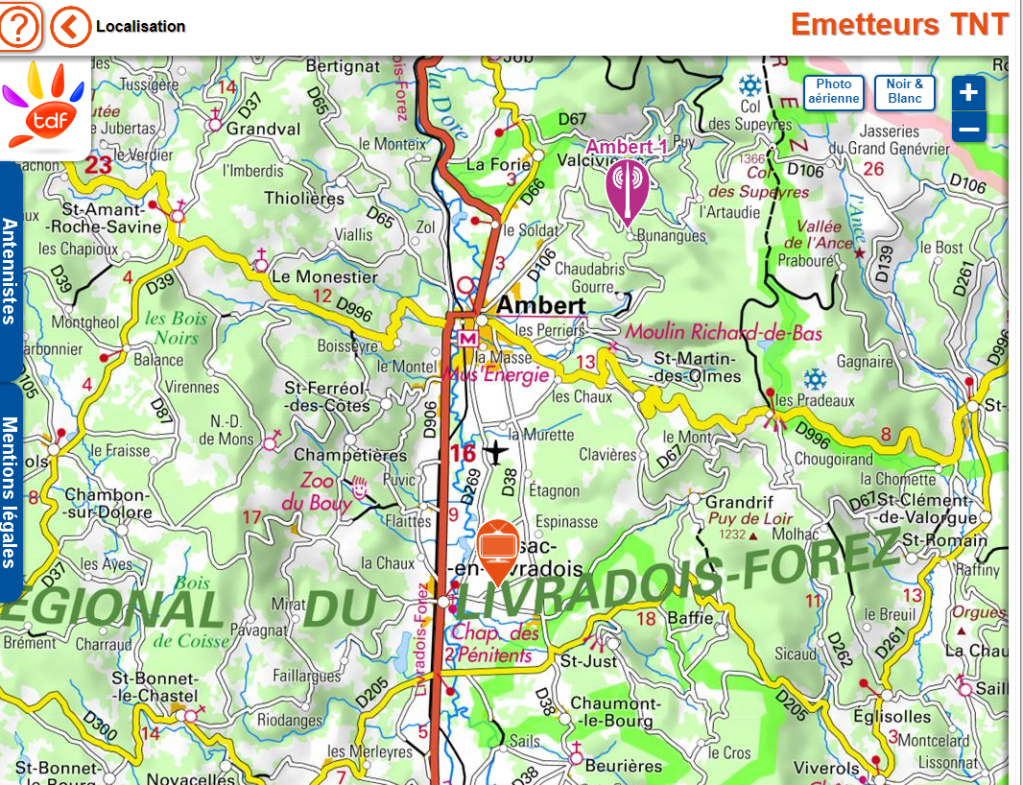Image resolution: width=1023 pixels, height=785 pixels.
Task: Select the purple Ambert 1 transmitter marker
Action: [627, 188]
